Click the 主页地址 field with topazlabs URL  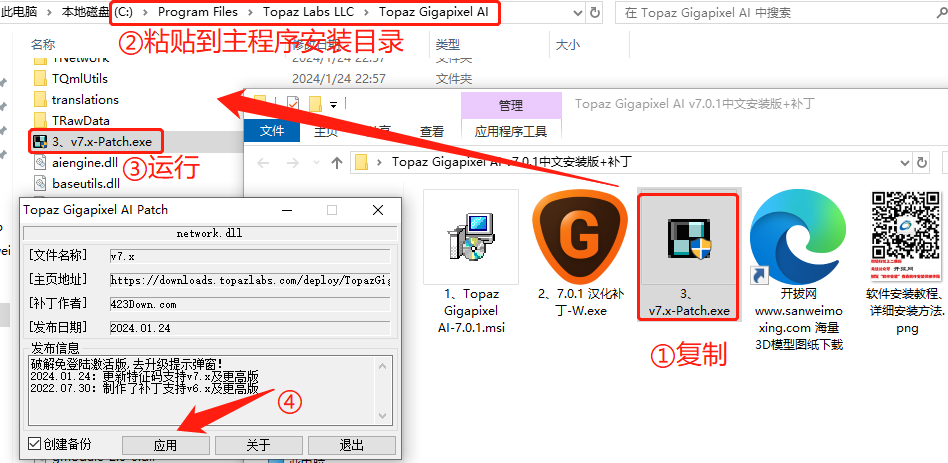coord(250,280)
